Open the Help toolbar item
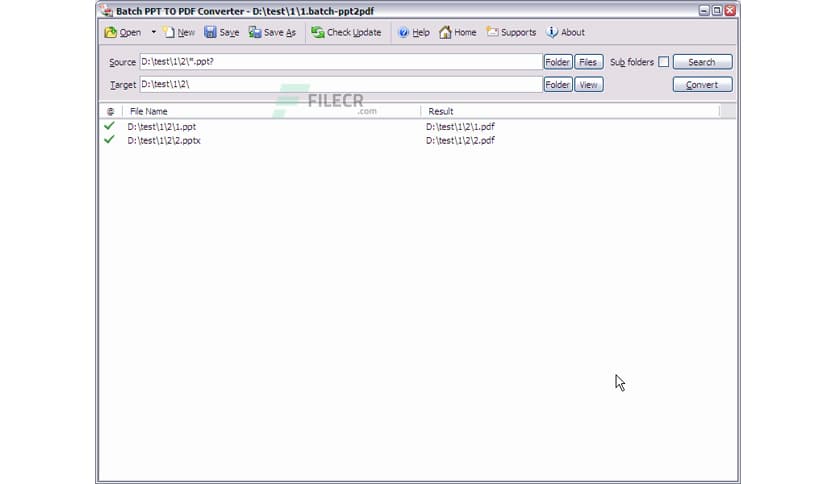This screenshot has height=484, width=836. point(414,33)
